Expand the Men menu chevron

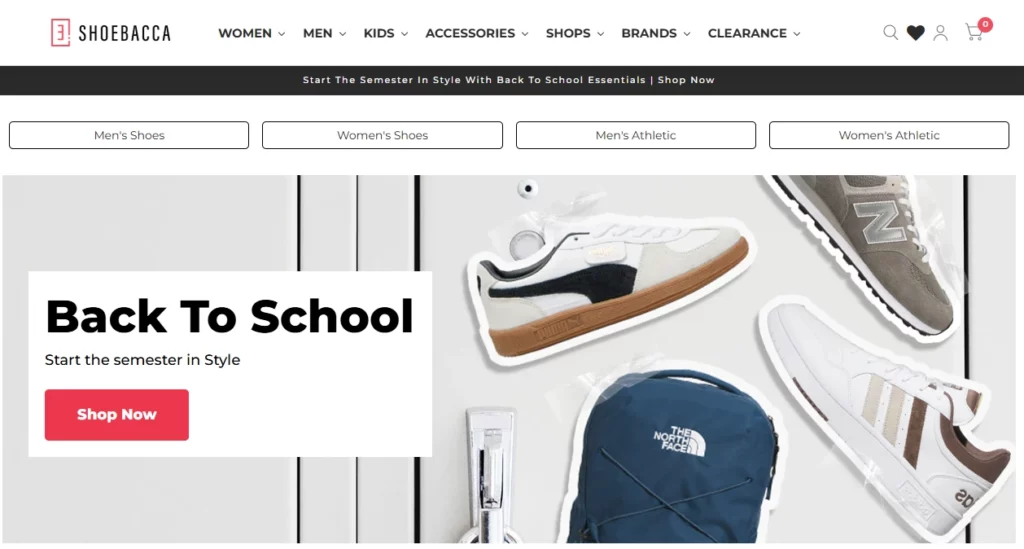342,34
